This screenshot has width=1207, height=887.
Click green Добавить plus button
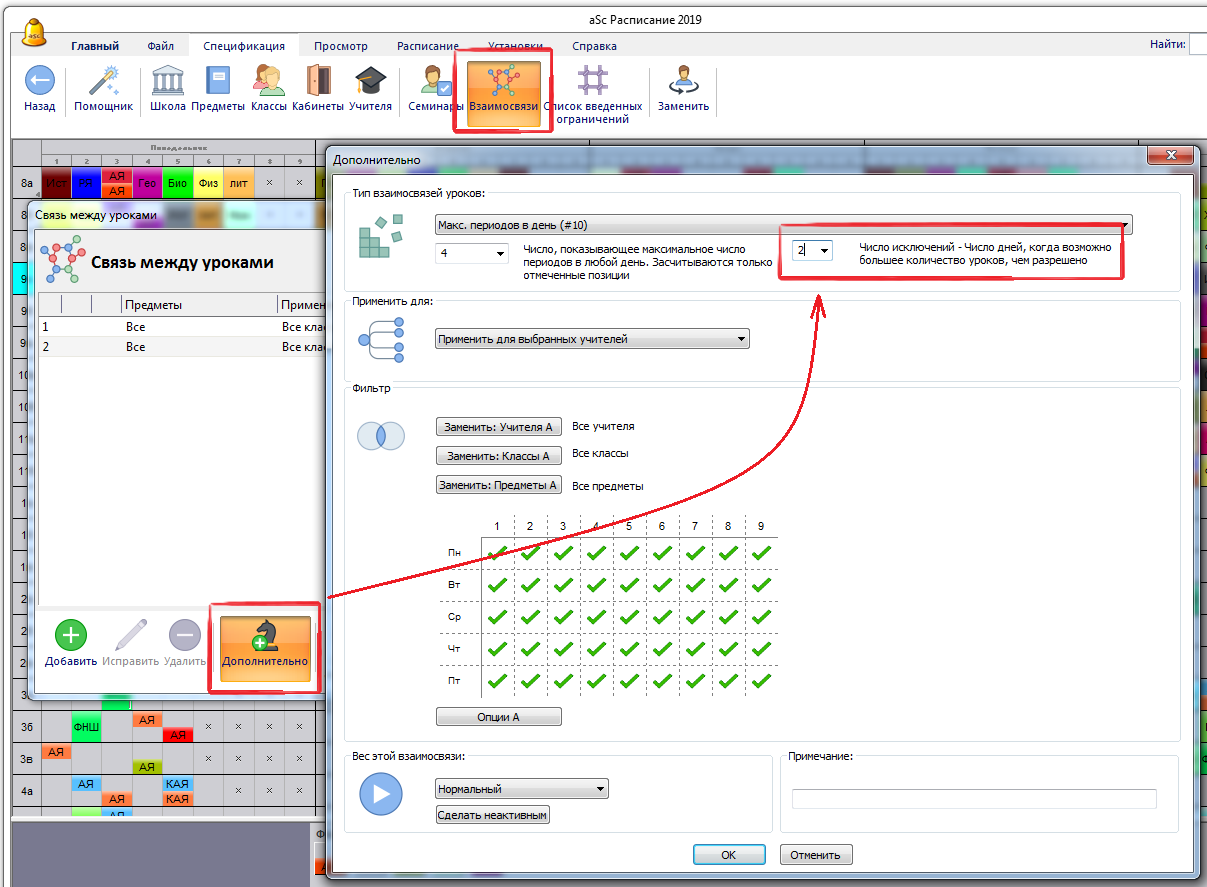70,636
